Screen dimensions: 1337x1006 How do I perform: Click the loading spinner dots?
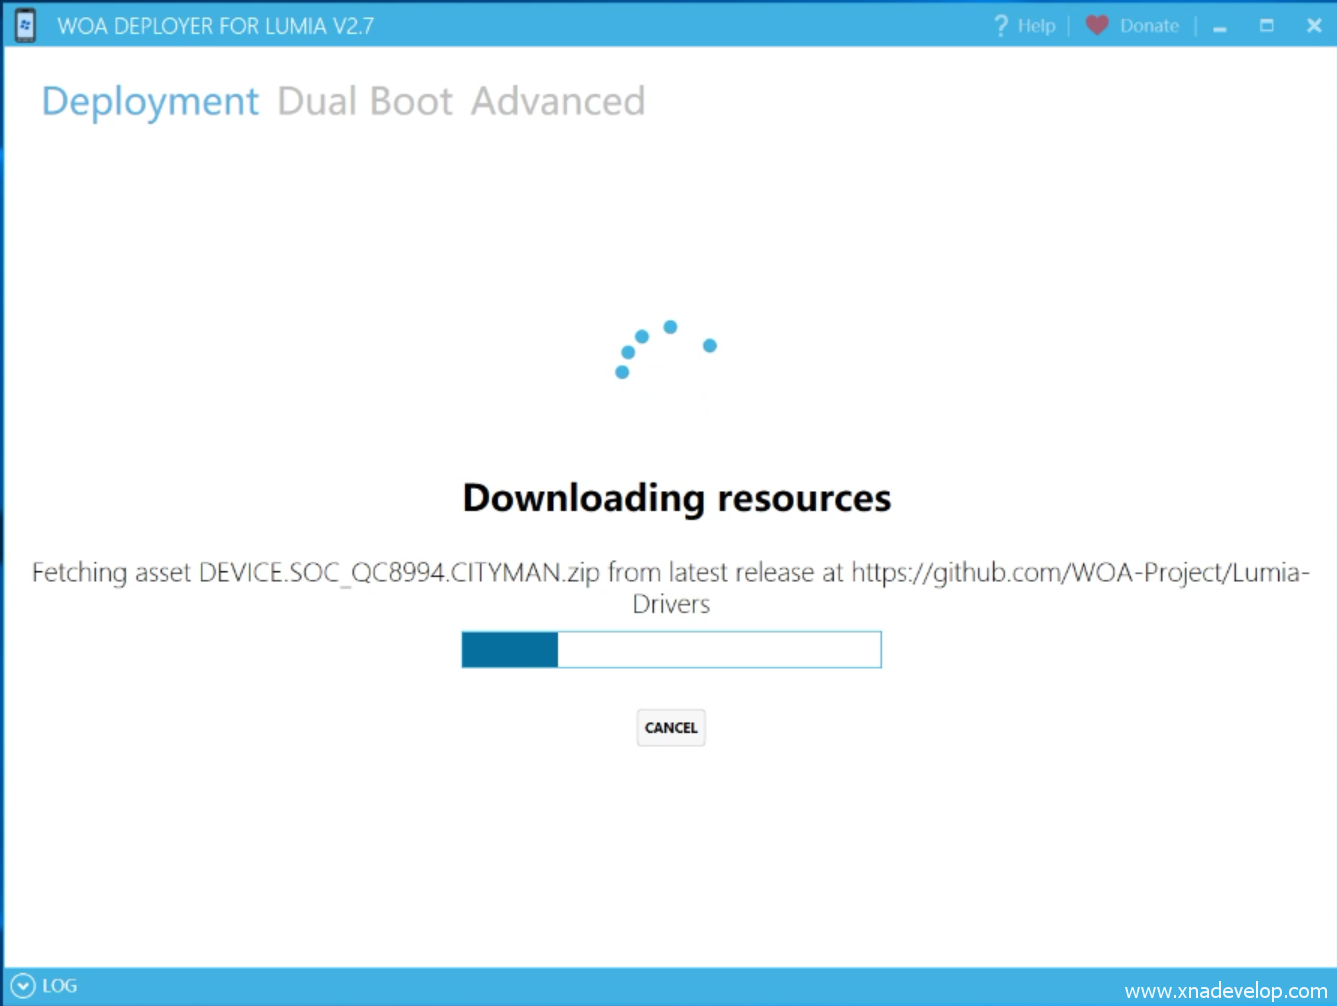(666, 350)
